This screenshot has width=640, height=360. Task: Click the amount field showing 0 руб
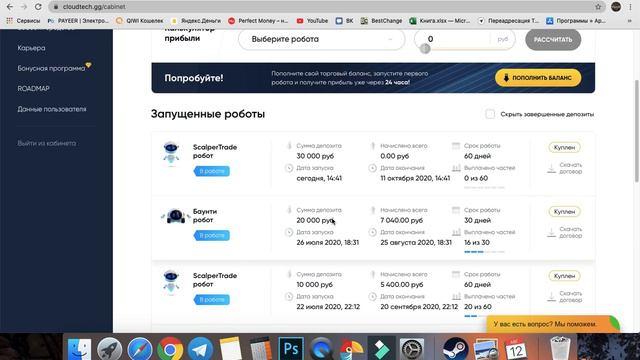pos(464,39)
